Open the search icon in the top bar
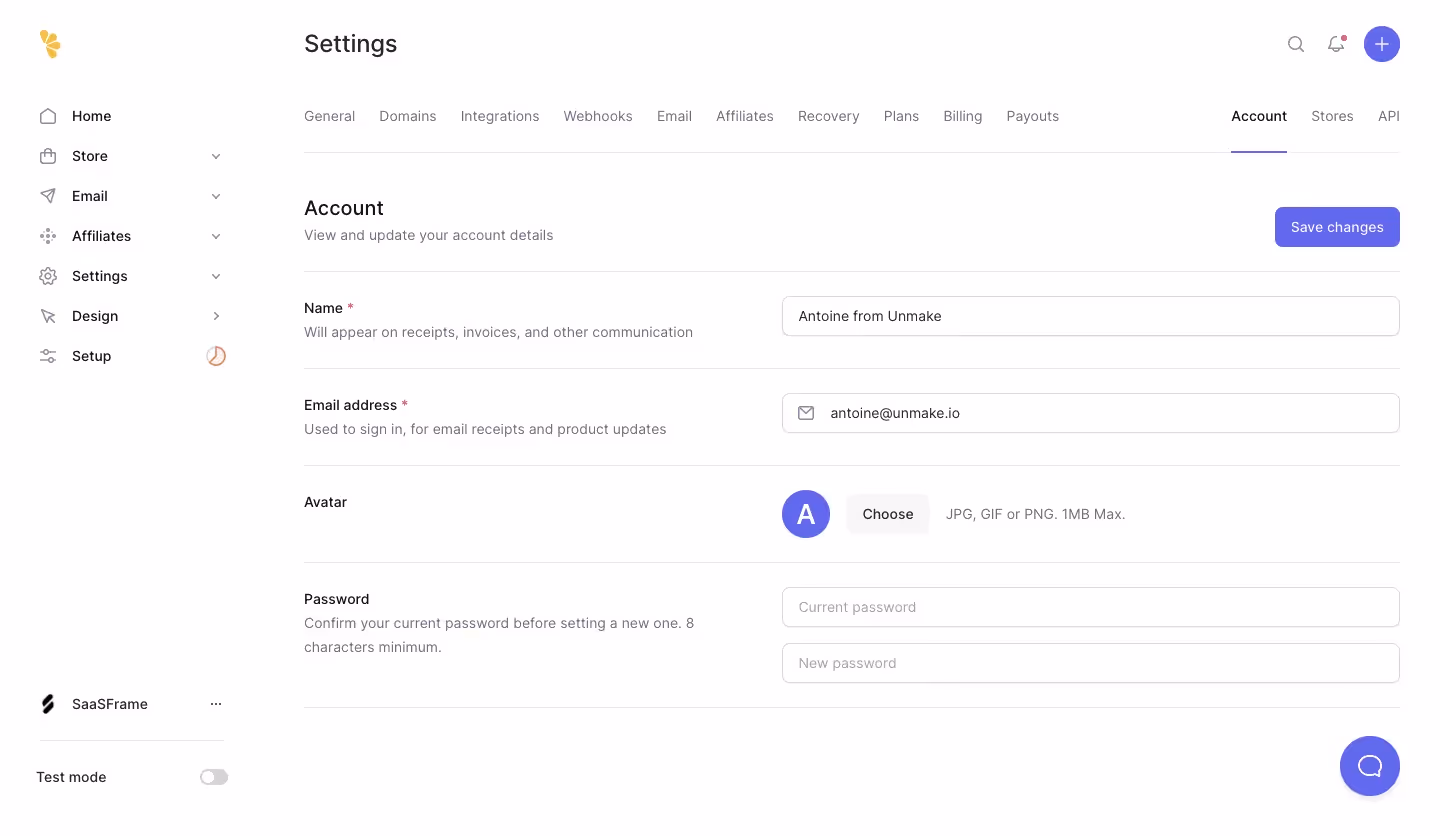This screenshot has width=1440, height=836. (x=1296, y=44)
